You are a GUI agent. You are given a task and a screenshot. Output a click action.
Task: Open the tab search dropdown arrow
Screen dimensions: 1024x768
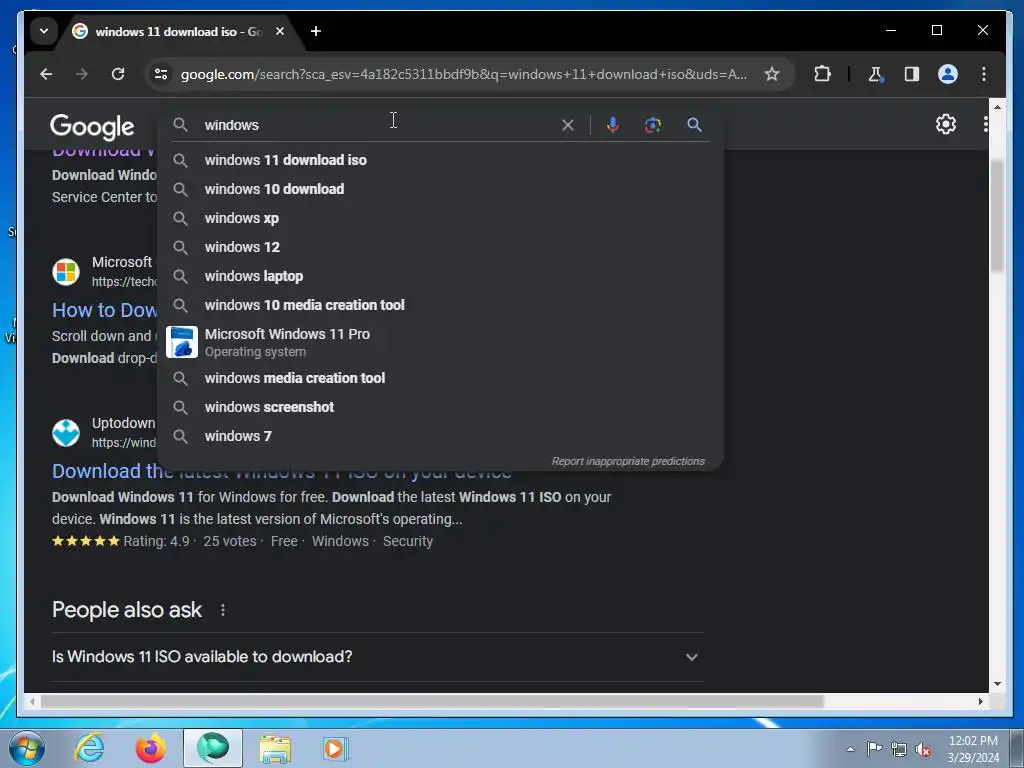(44, 31)
